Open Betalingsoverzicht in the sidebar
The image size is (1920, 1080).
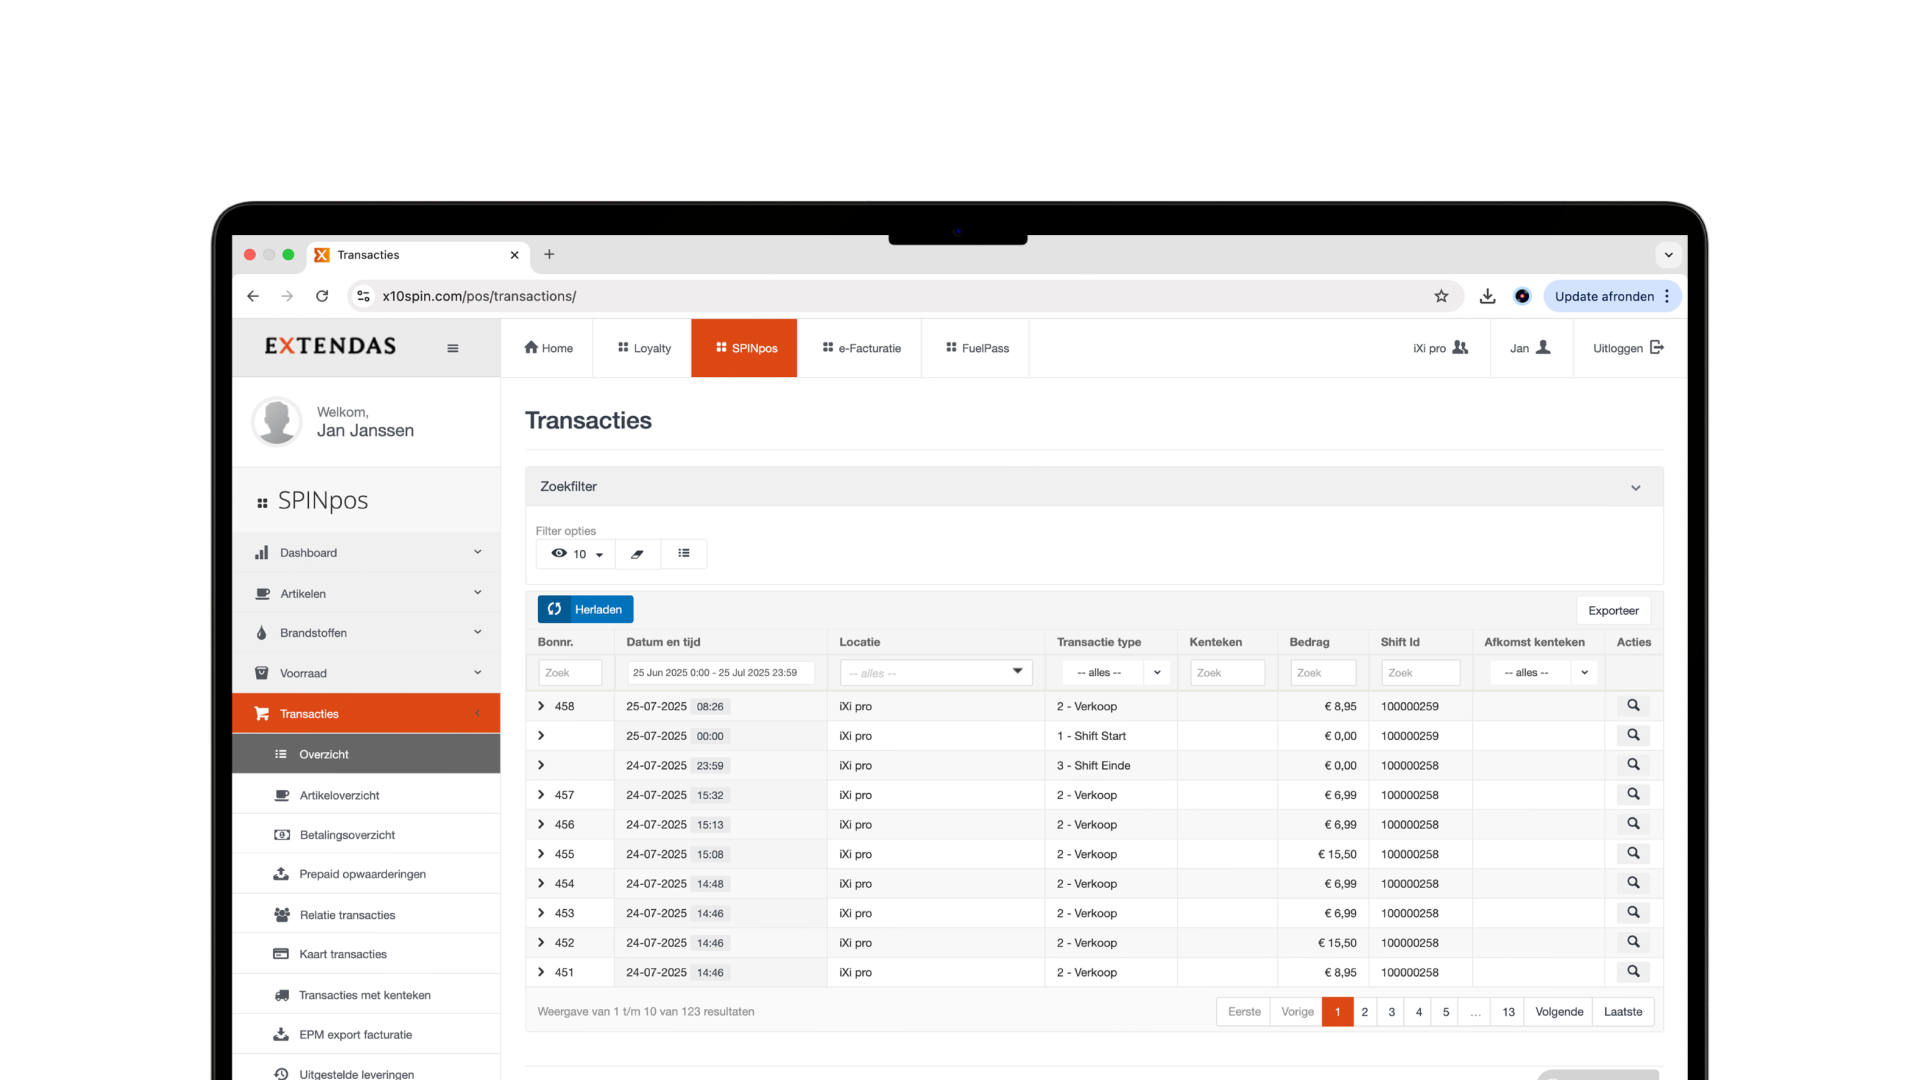pyautogui.click(x=347, y=835)
